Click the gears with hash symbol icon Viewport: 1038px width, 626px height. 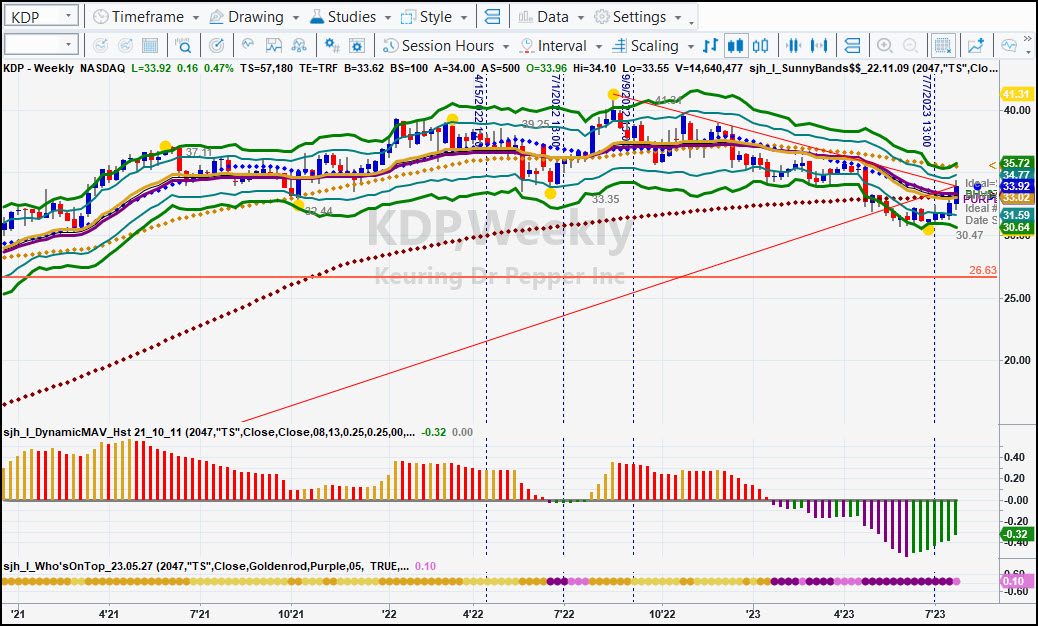(332, 46)
